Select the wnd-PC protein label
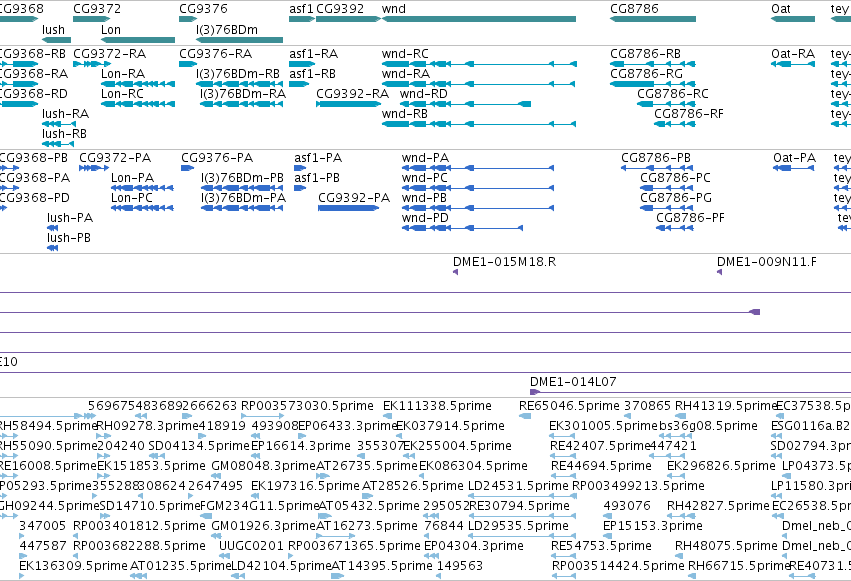This screenshot has width=851, height=581. (x=425, y=178)
